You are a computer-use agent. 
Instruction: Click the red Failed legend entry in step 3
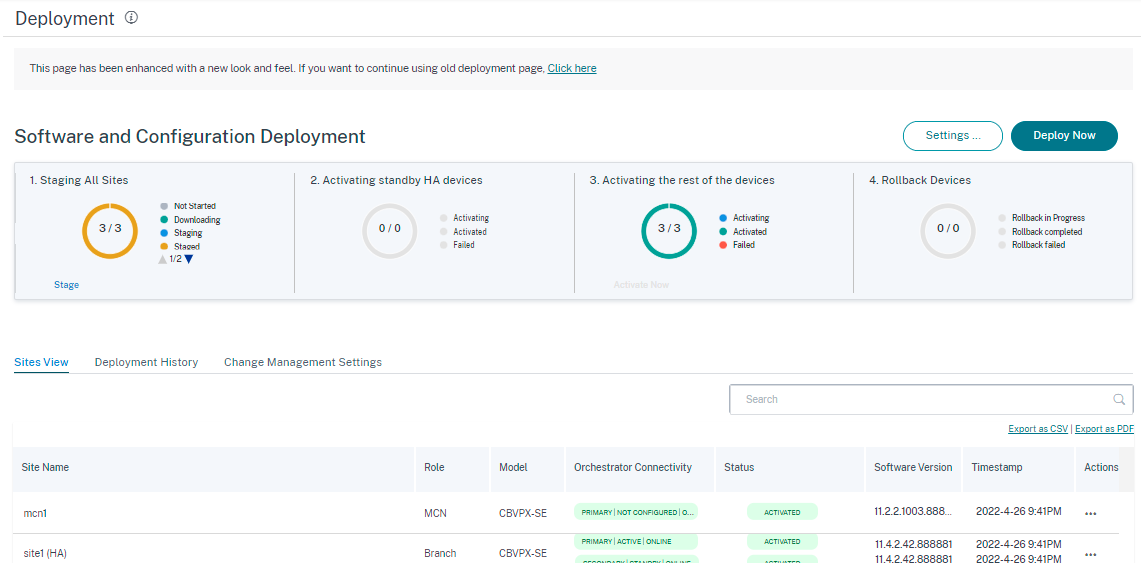click(737, 245)
